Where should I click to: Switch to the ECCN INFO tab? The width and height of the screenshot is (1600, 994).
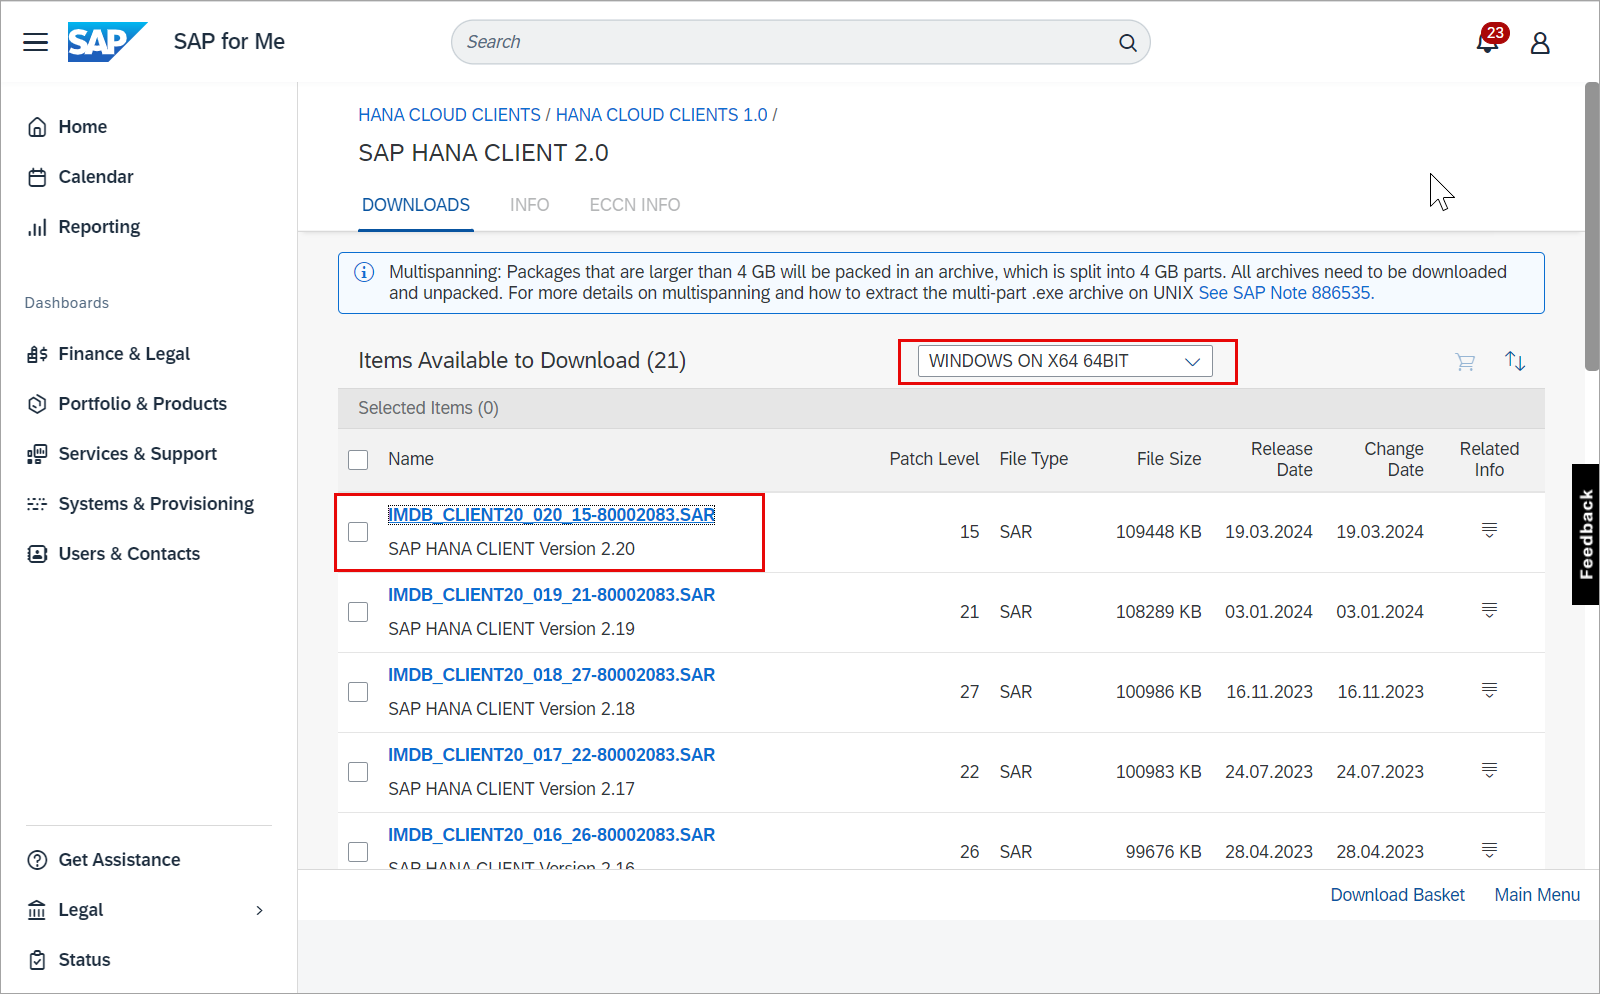635,205
